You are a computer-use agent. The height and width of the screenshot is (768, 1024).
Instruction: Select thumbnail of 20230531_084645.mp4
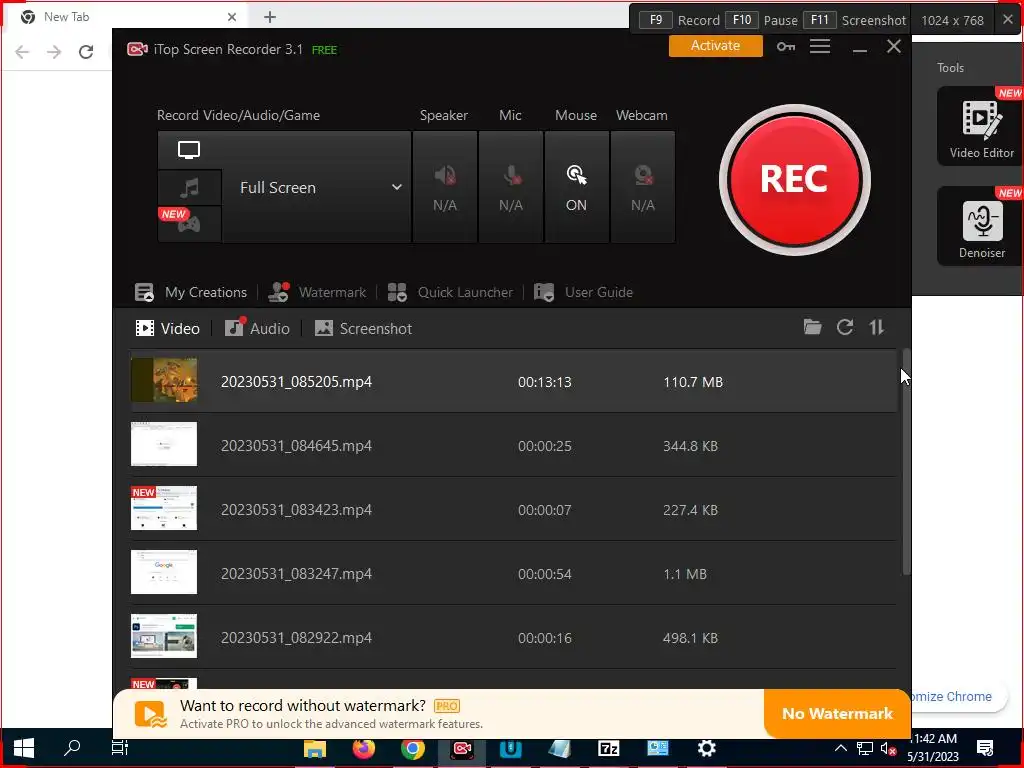164,444
